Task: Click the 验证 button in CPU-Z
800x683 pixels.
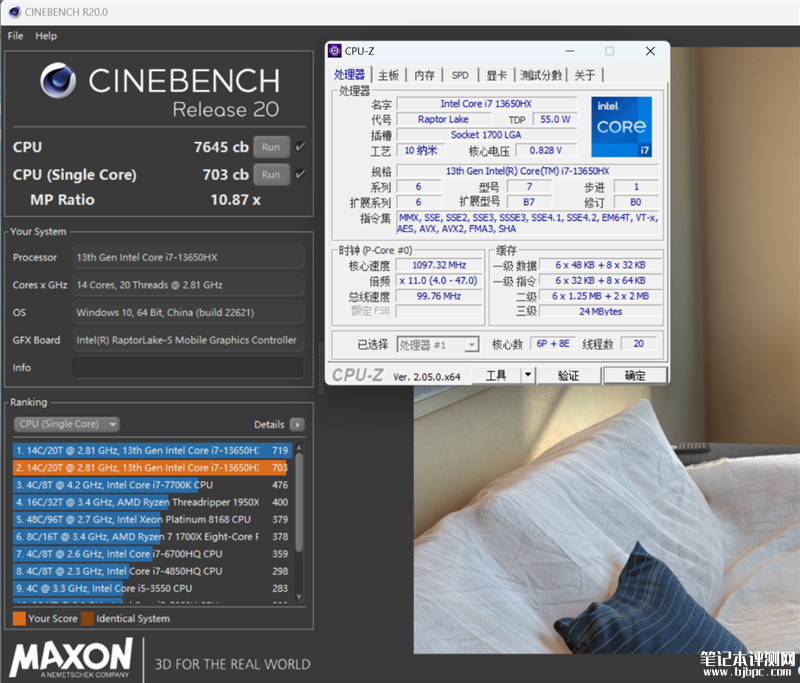Action: [568, 376]
